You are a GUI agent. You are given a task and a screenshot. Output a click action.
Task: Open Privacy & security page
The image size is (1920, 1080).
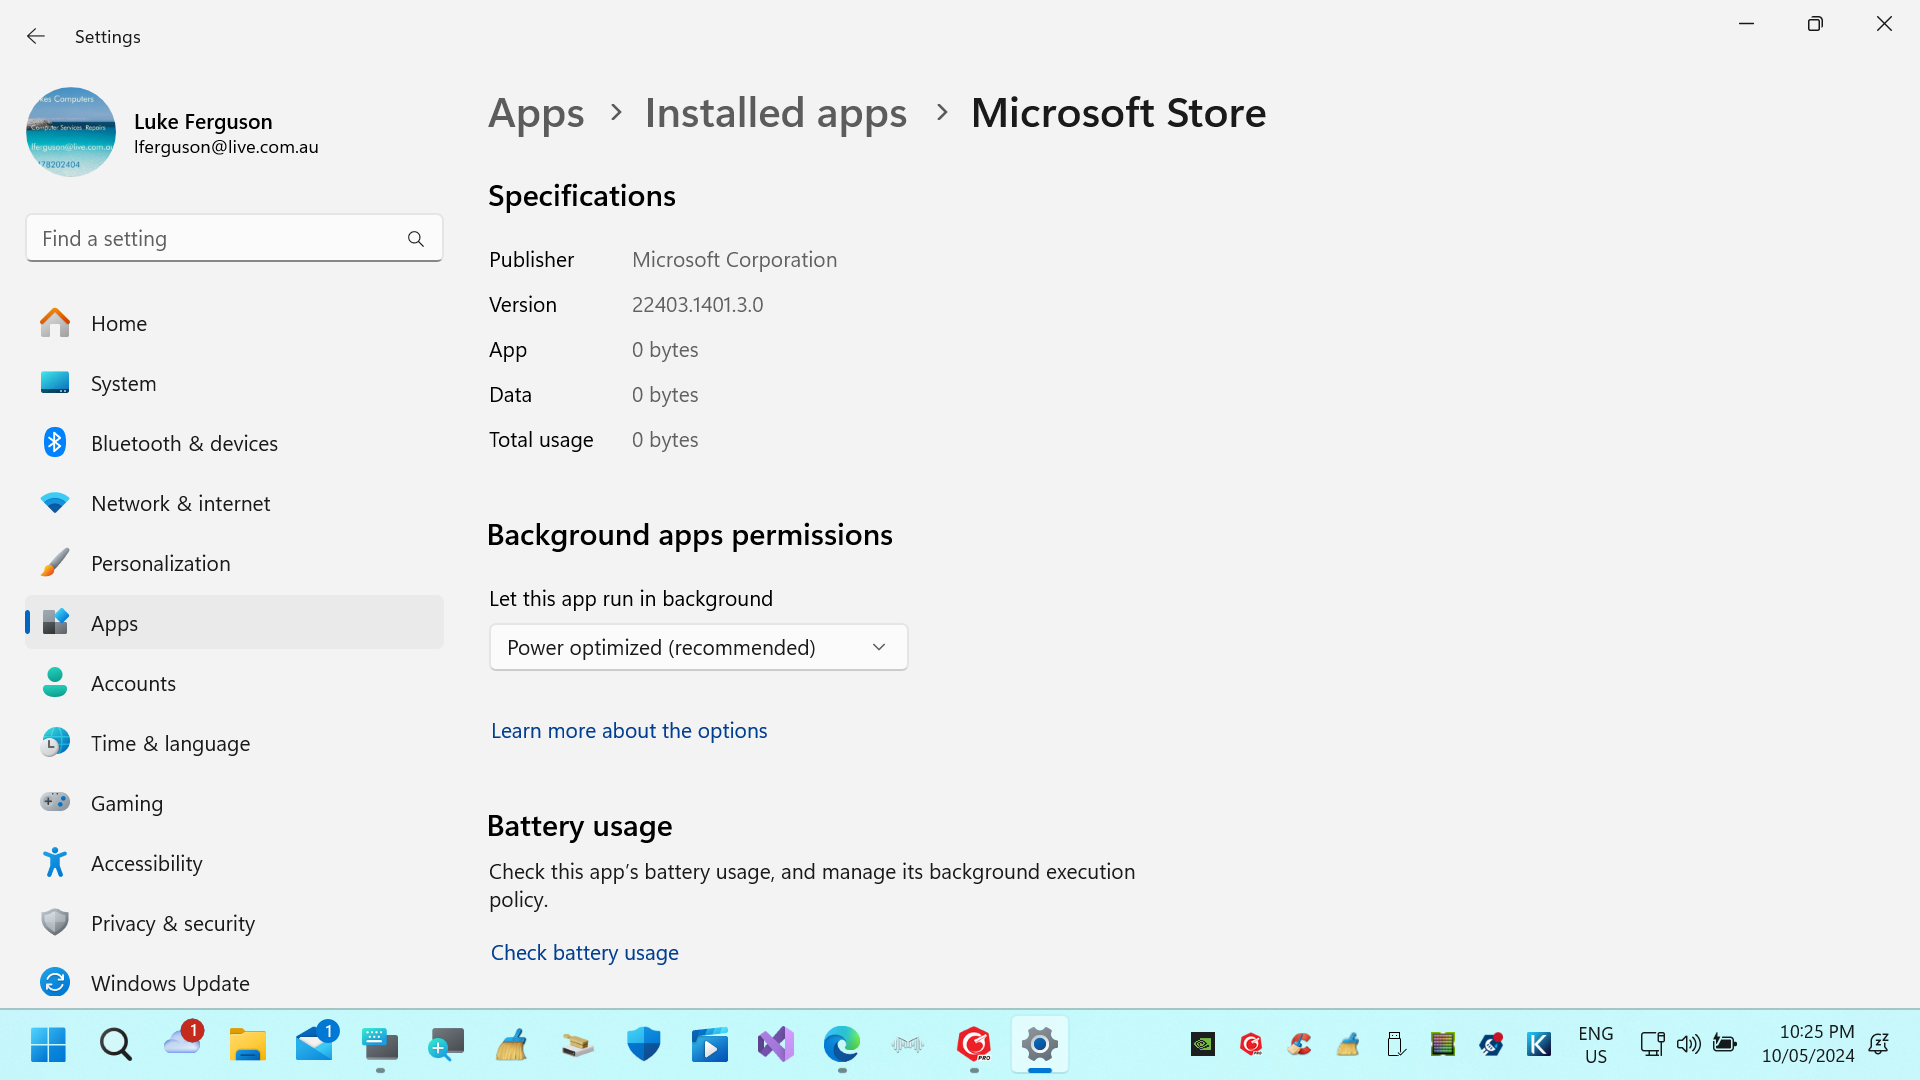[234, 923]
